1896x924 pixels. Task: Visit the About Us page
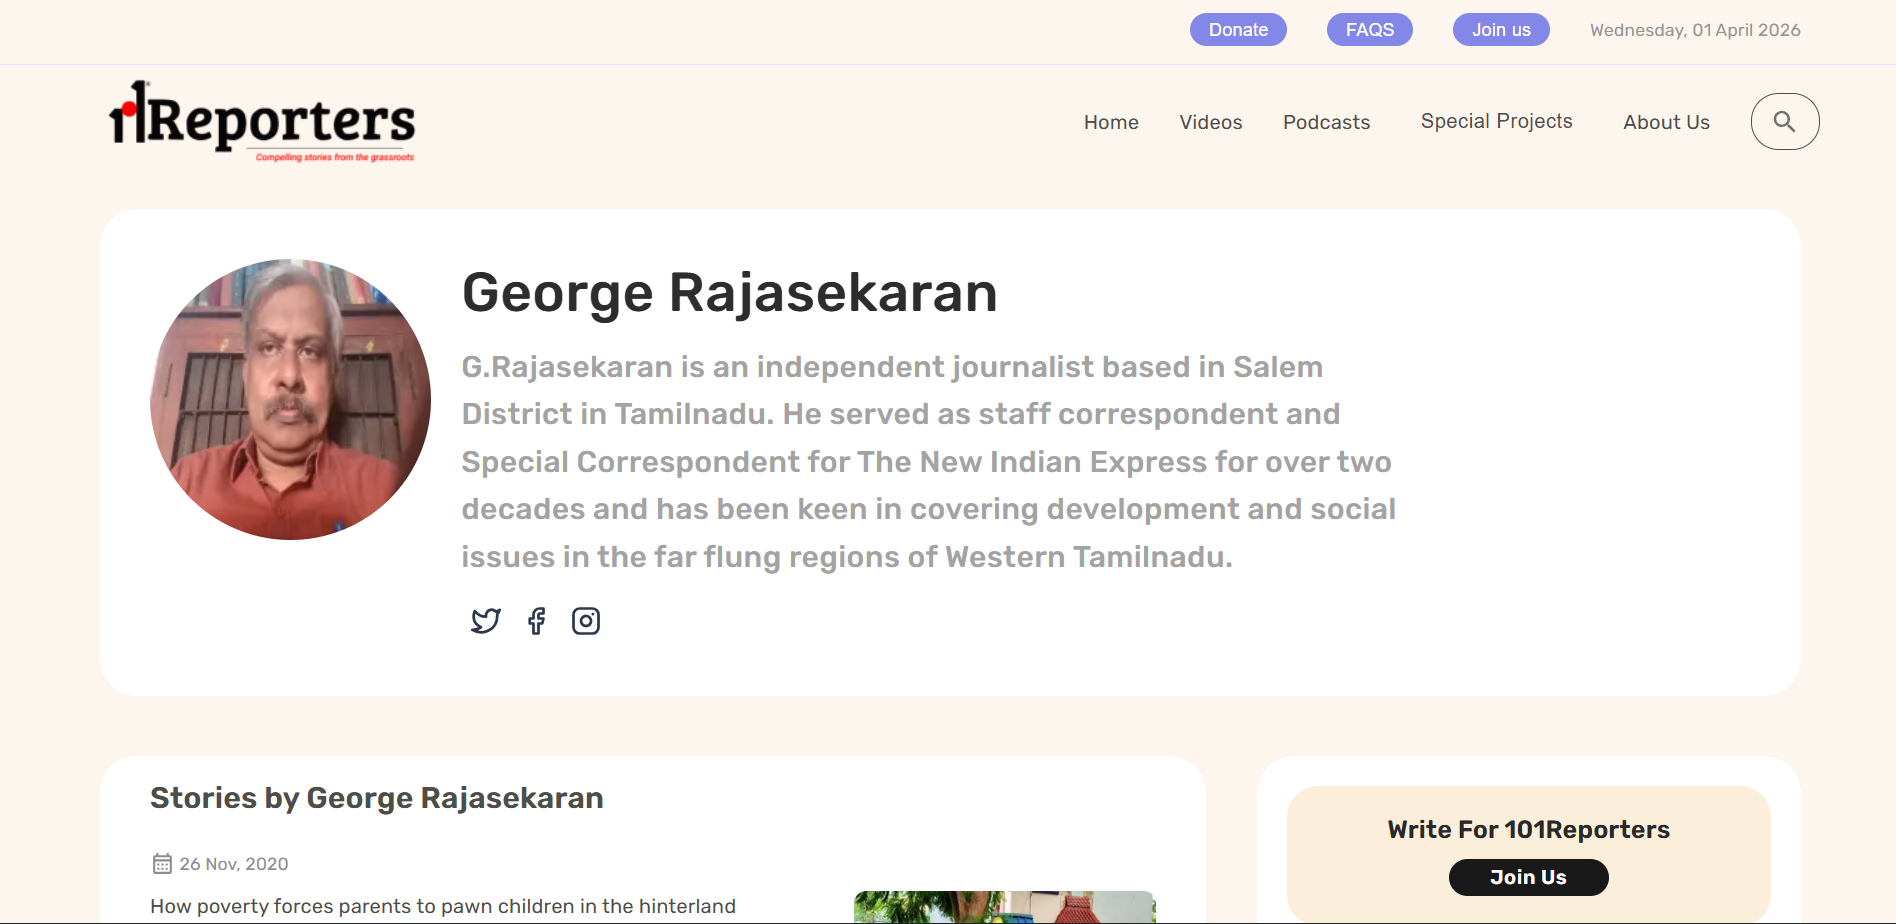tap(1666, 122)
